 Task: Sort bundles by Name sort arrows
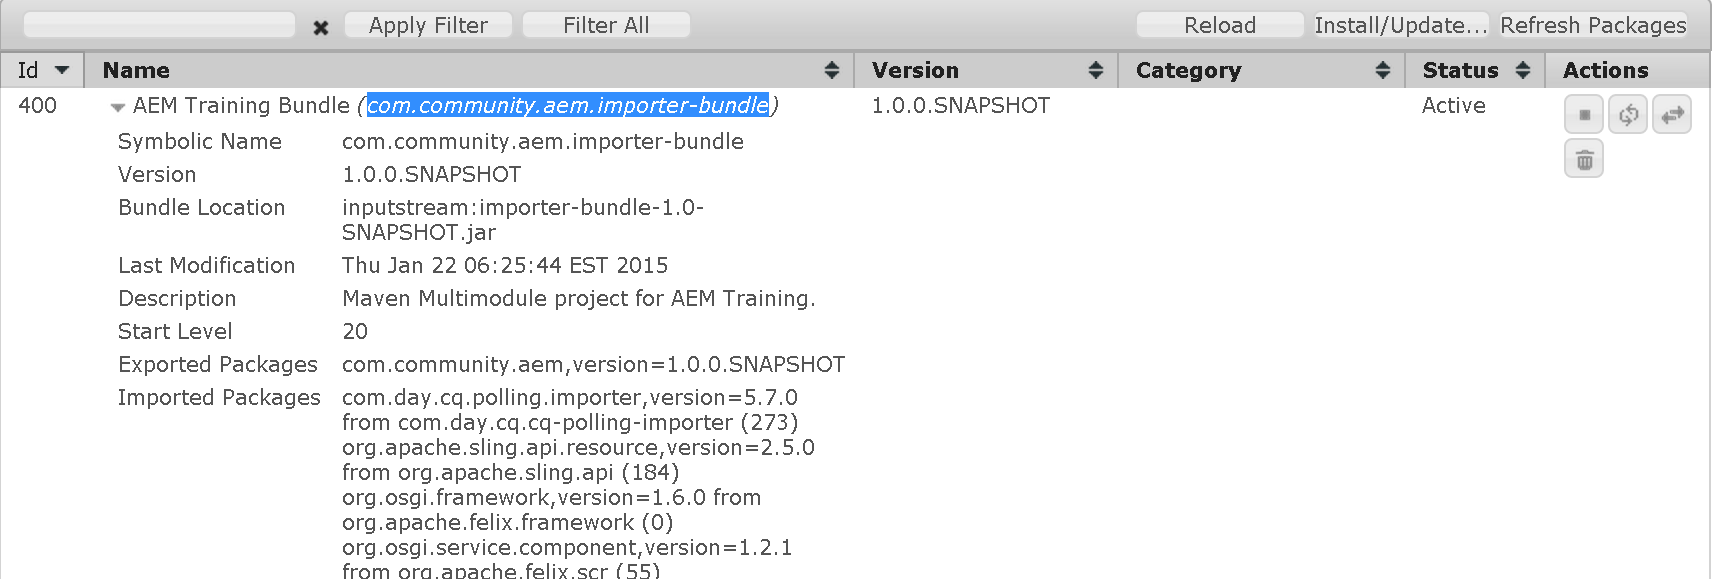pos(831,70)
